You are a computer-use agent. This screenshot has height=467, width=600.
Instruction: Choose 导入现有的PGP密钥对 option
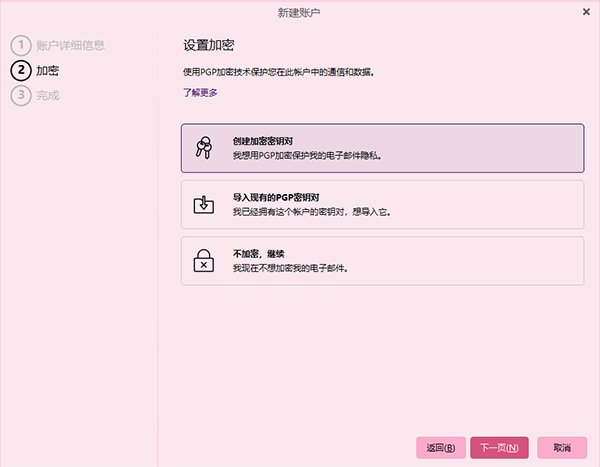tap(382, 204)
